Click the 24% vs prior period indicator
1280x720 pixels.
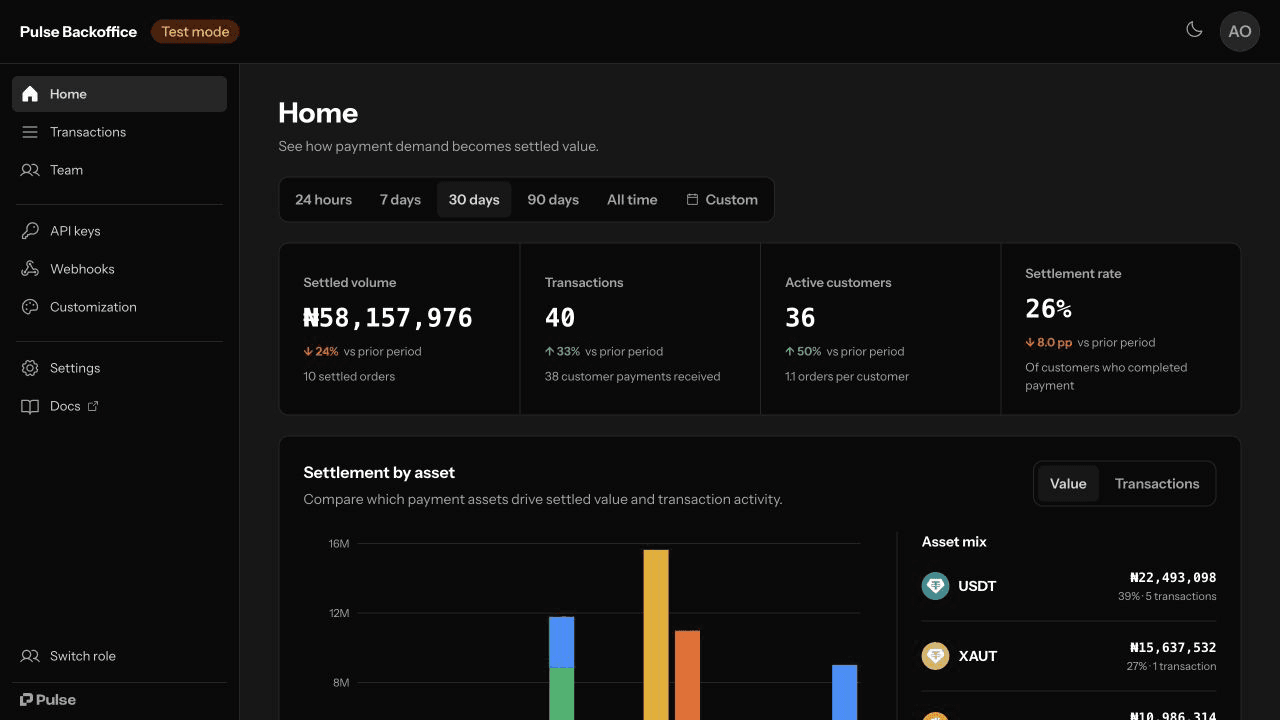[363, 351]
